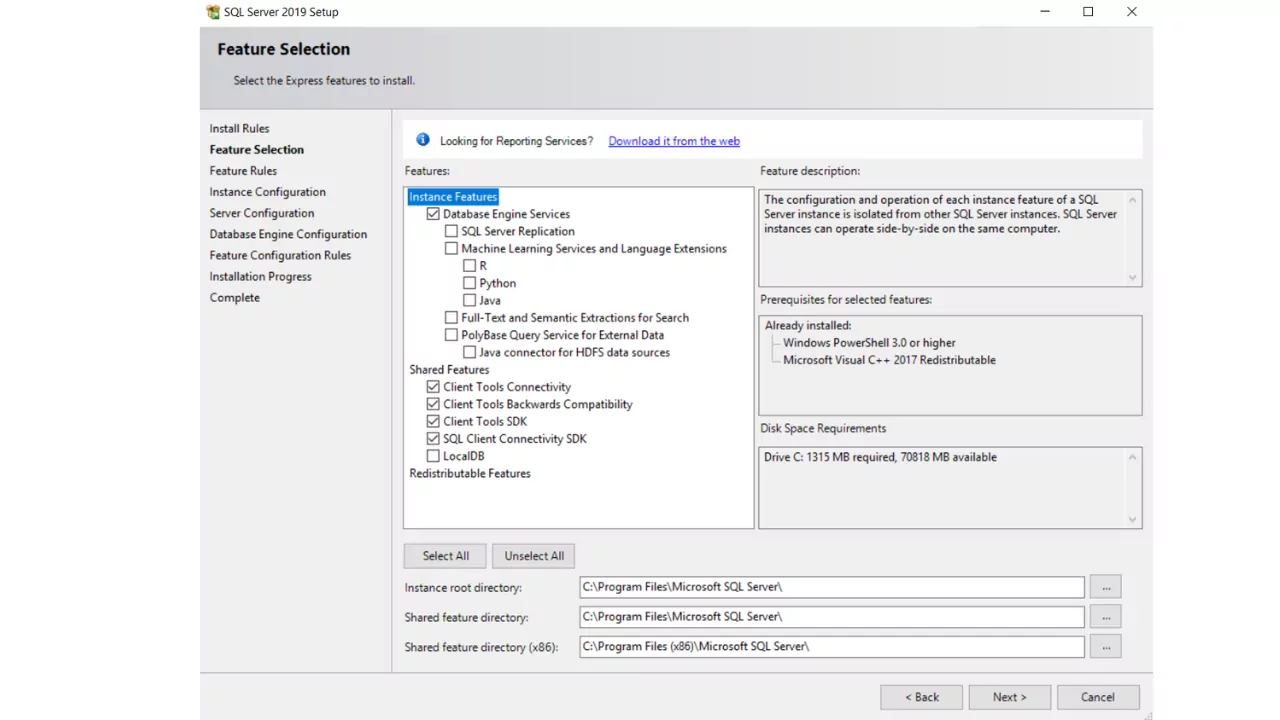The image size is (1280, 720).
Task: Tick the R feature checkbox
Action: click(469, 266)
